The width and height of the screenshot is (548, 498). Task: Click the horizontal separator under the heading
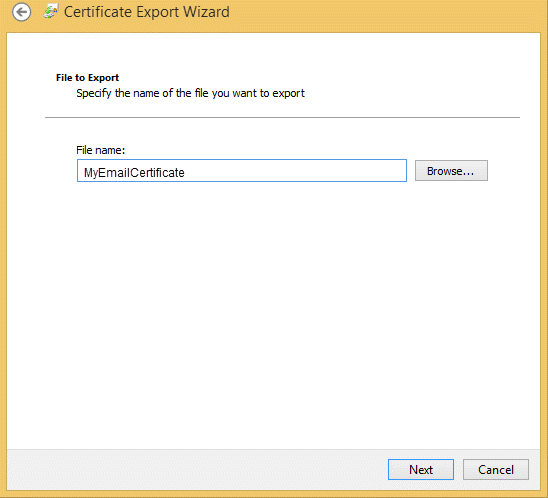(282, 117)
